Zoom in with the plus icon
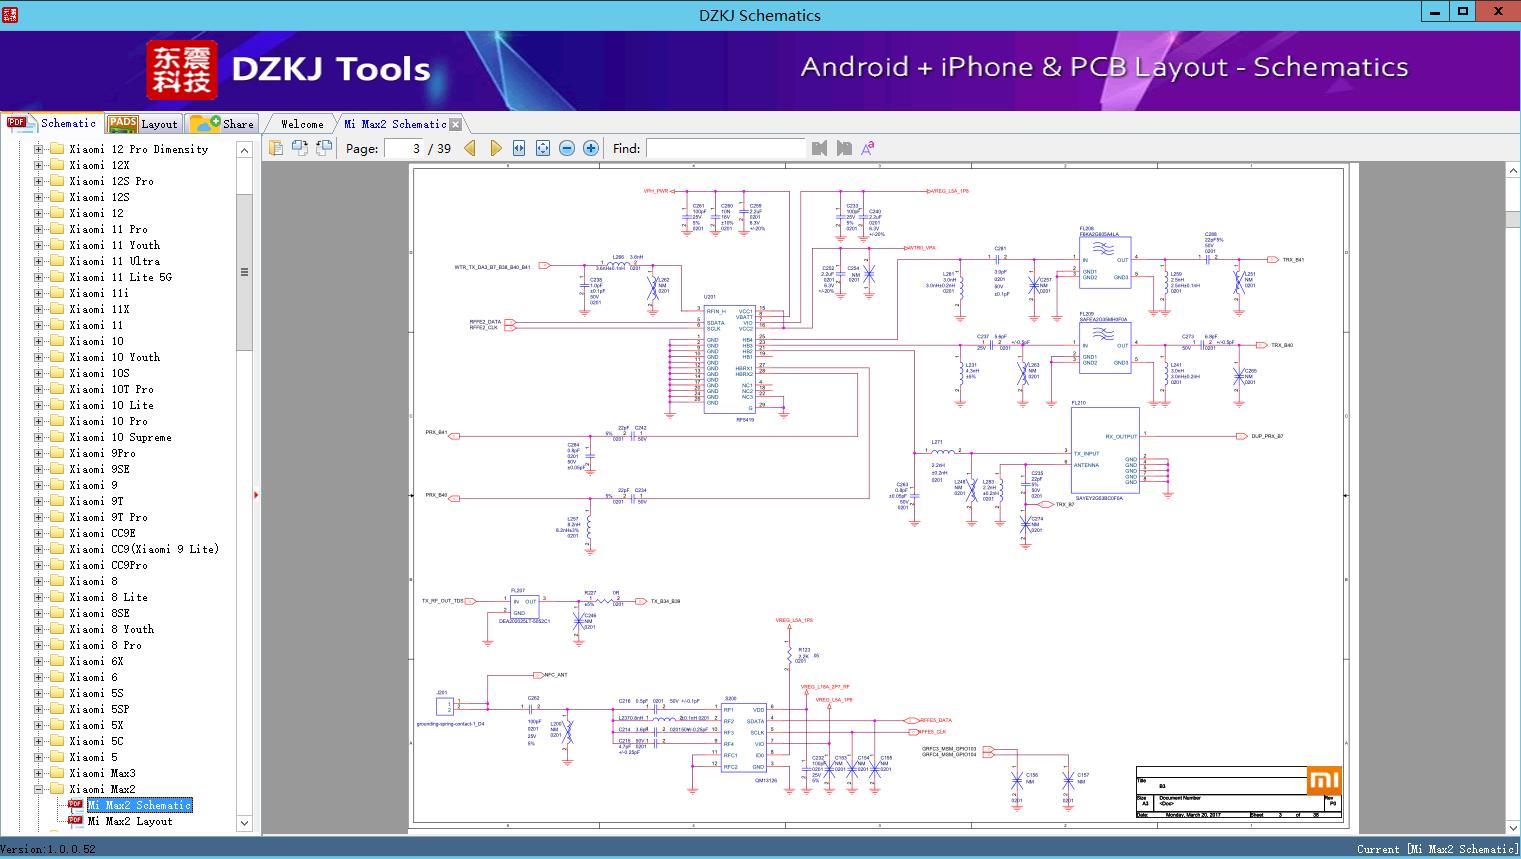Viewport: 1521px width, 859px height. click(591, 148)
